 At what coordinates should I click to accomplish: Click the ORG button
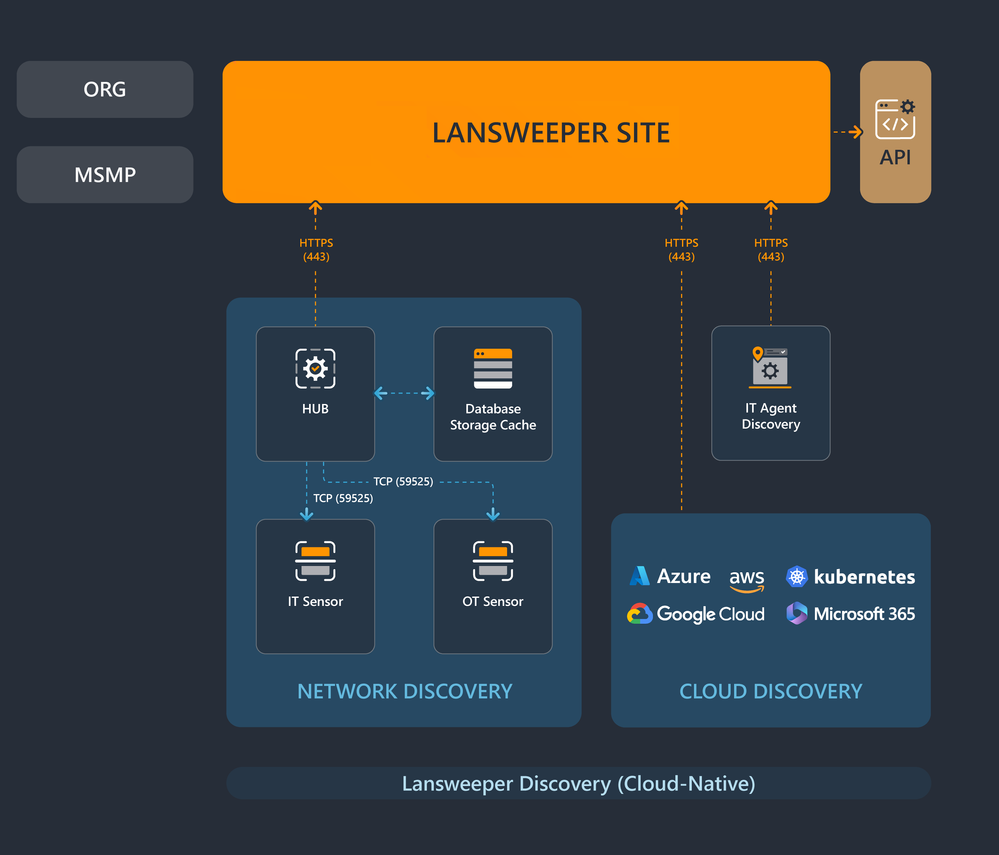coord(105,89)
